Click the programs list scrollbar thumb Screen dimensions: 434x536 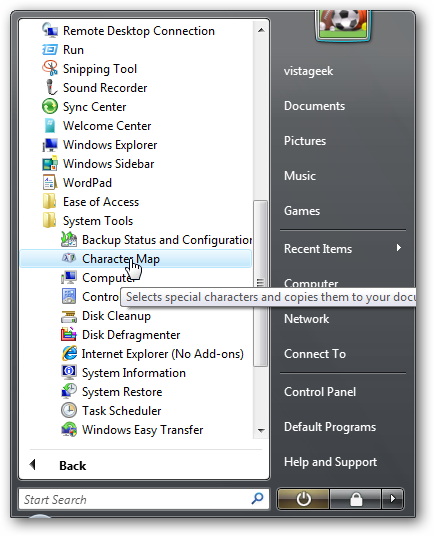[x=260, y=283]
